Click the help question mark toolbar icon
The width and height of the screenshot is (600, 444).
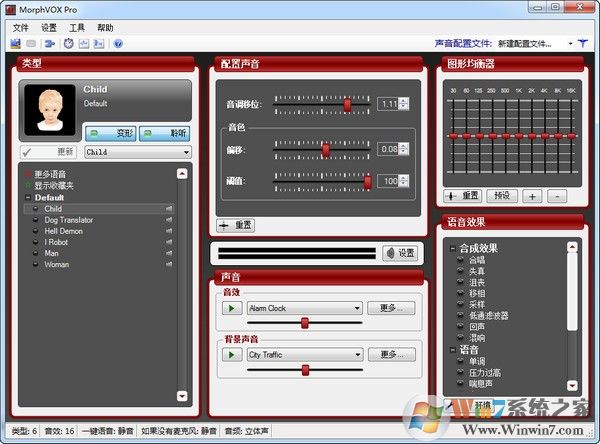[x=118, y=44]
